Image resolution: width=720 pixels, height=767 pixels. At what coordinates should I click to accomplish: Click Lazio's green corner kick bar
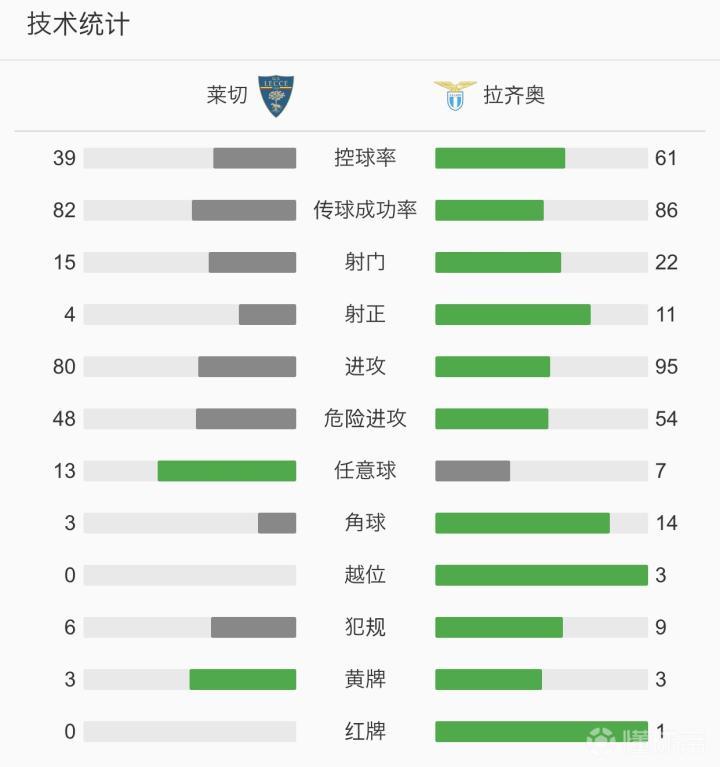coord(522,523)
